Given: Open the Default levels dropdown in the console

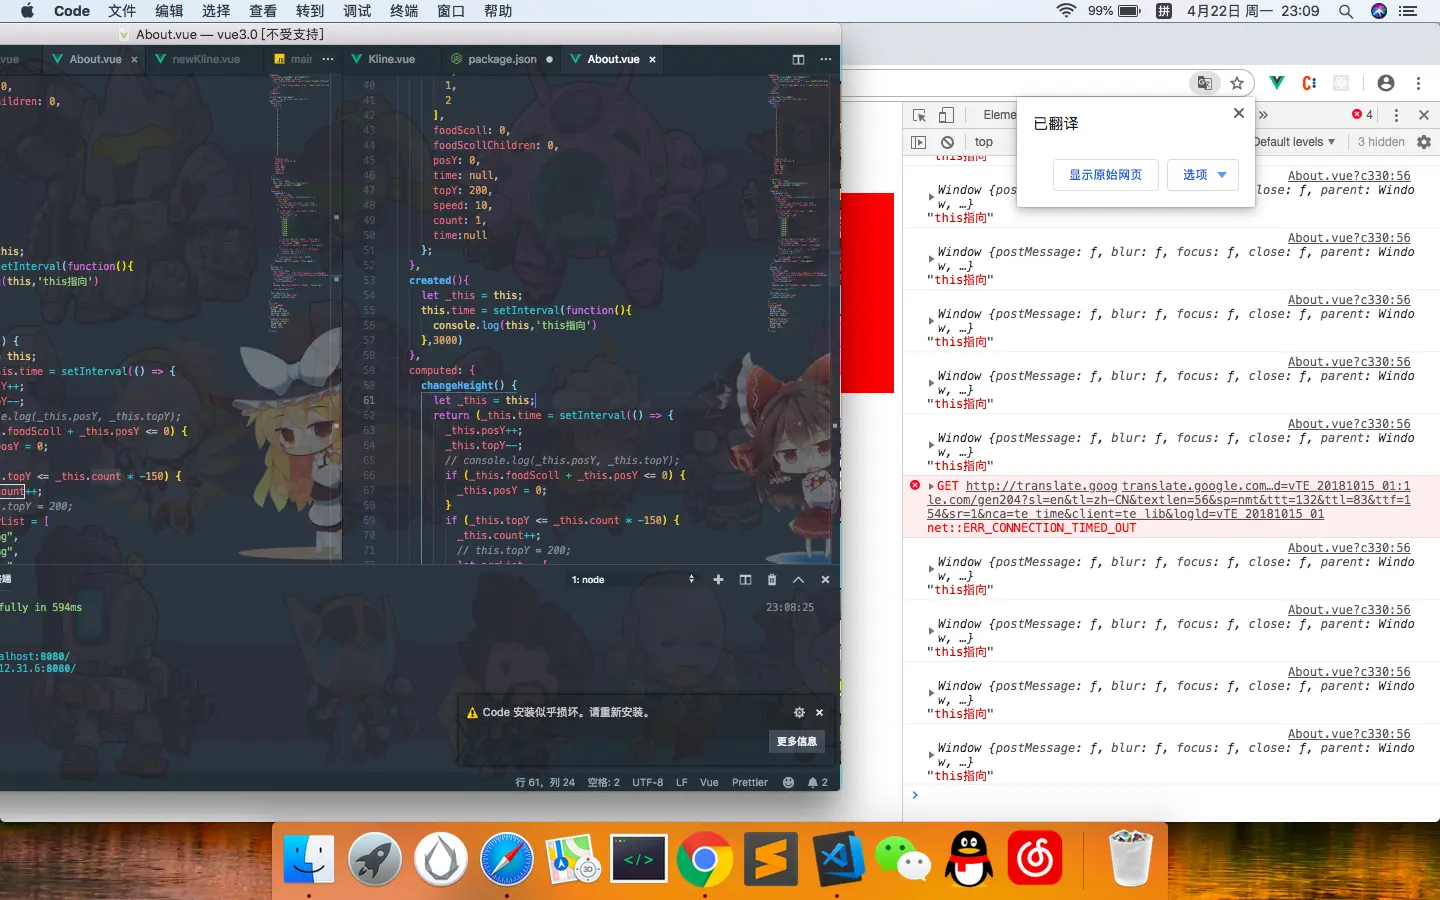Looking at the screenshot, I should (1294, 142).
